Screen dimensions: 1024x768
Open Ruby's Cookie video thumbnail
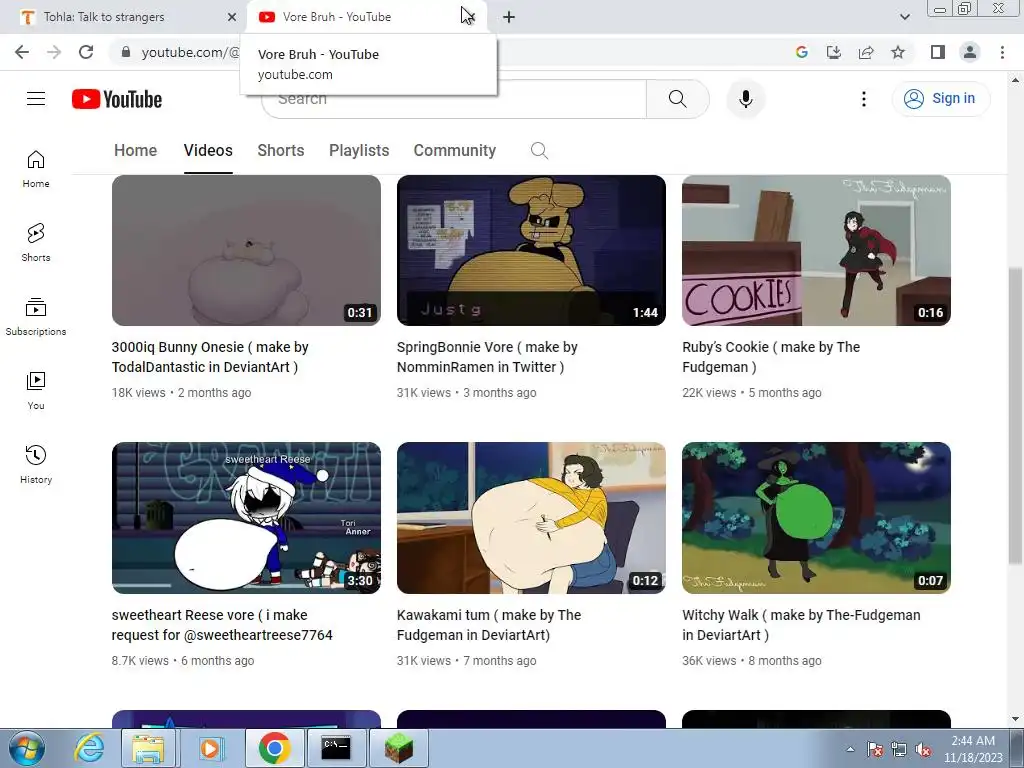pos(816,250)
